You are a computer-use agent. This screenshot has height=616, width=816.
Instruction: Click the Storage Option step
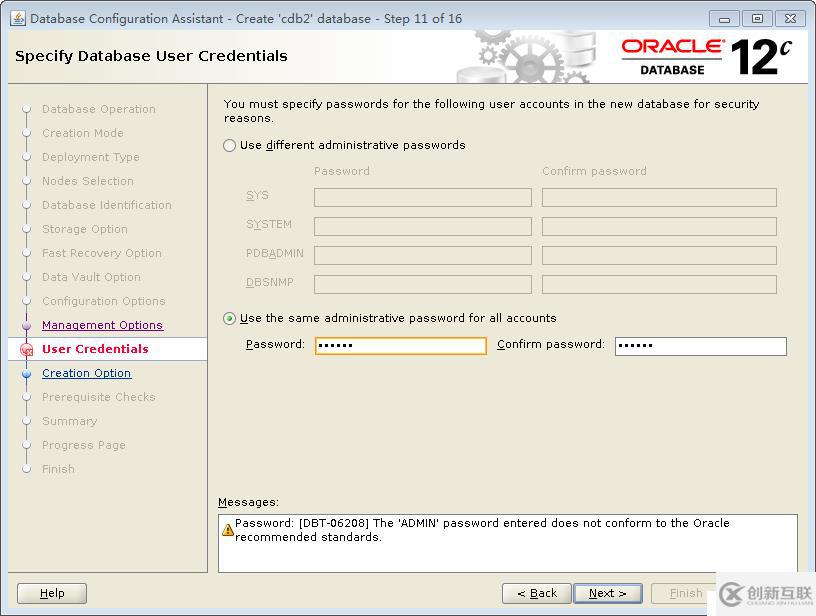[85, 229]
